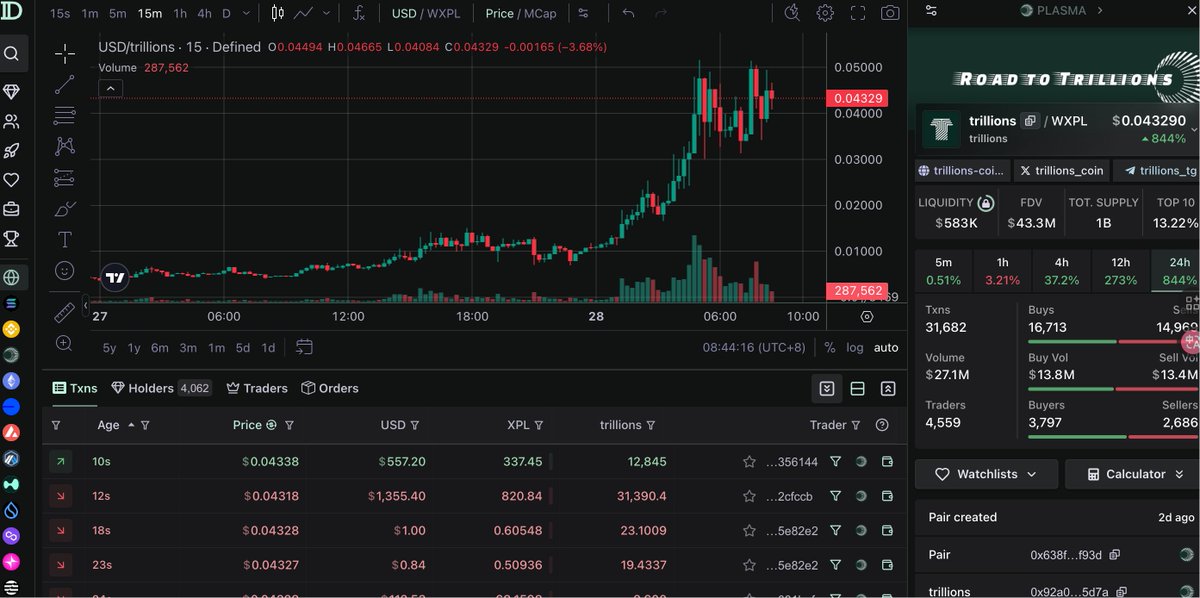Open the go-to-date calendar icon
The width and height of the screenshot is (1200, 598).
point(304,347)
